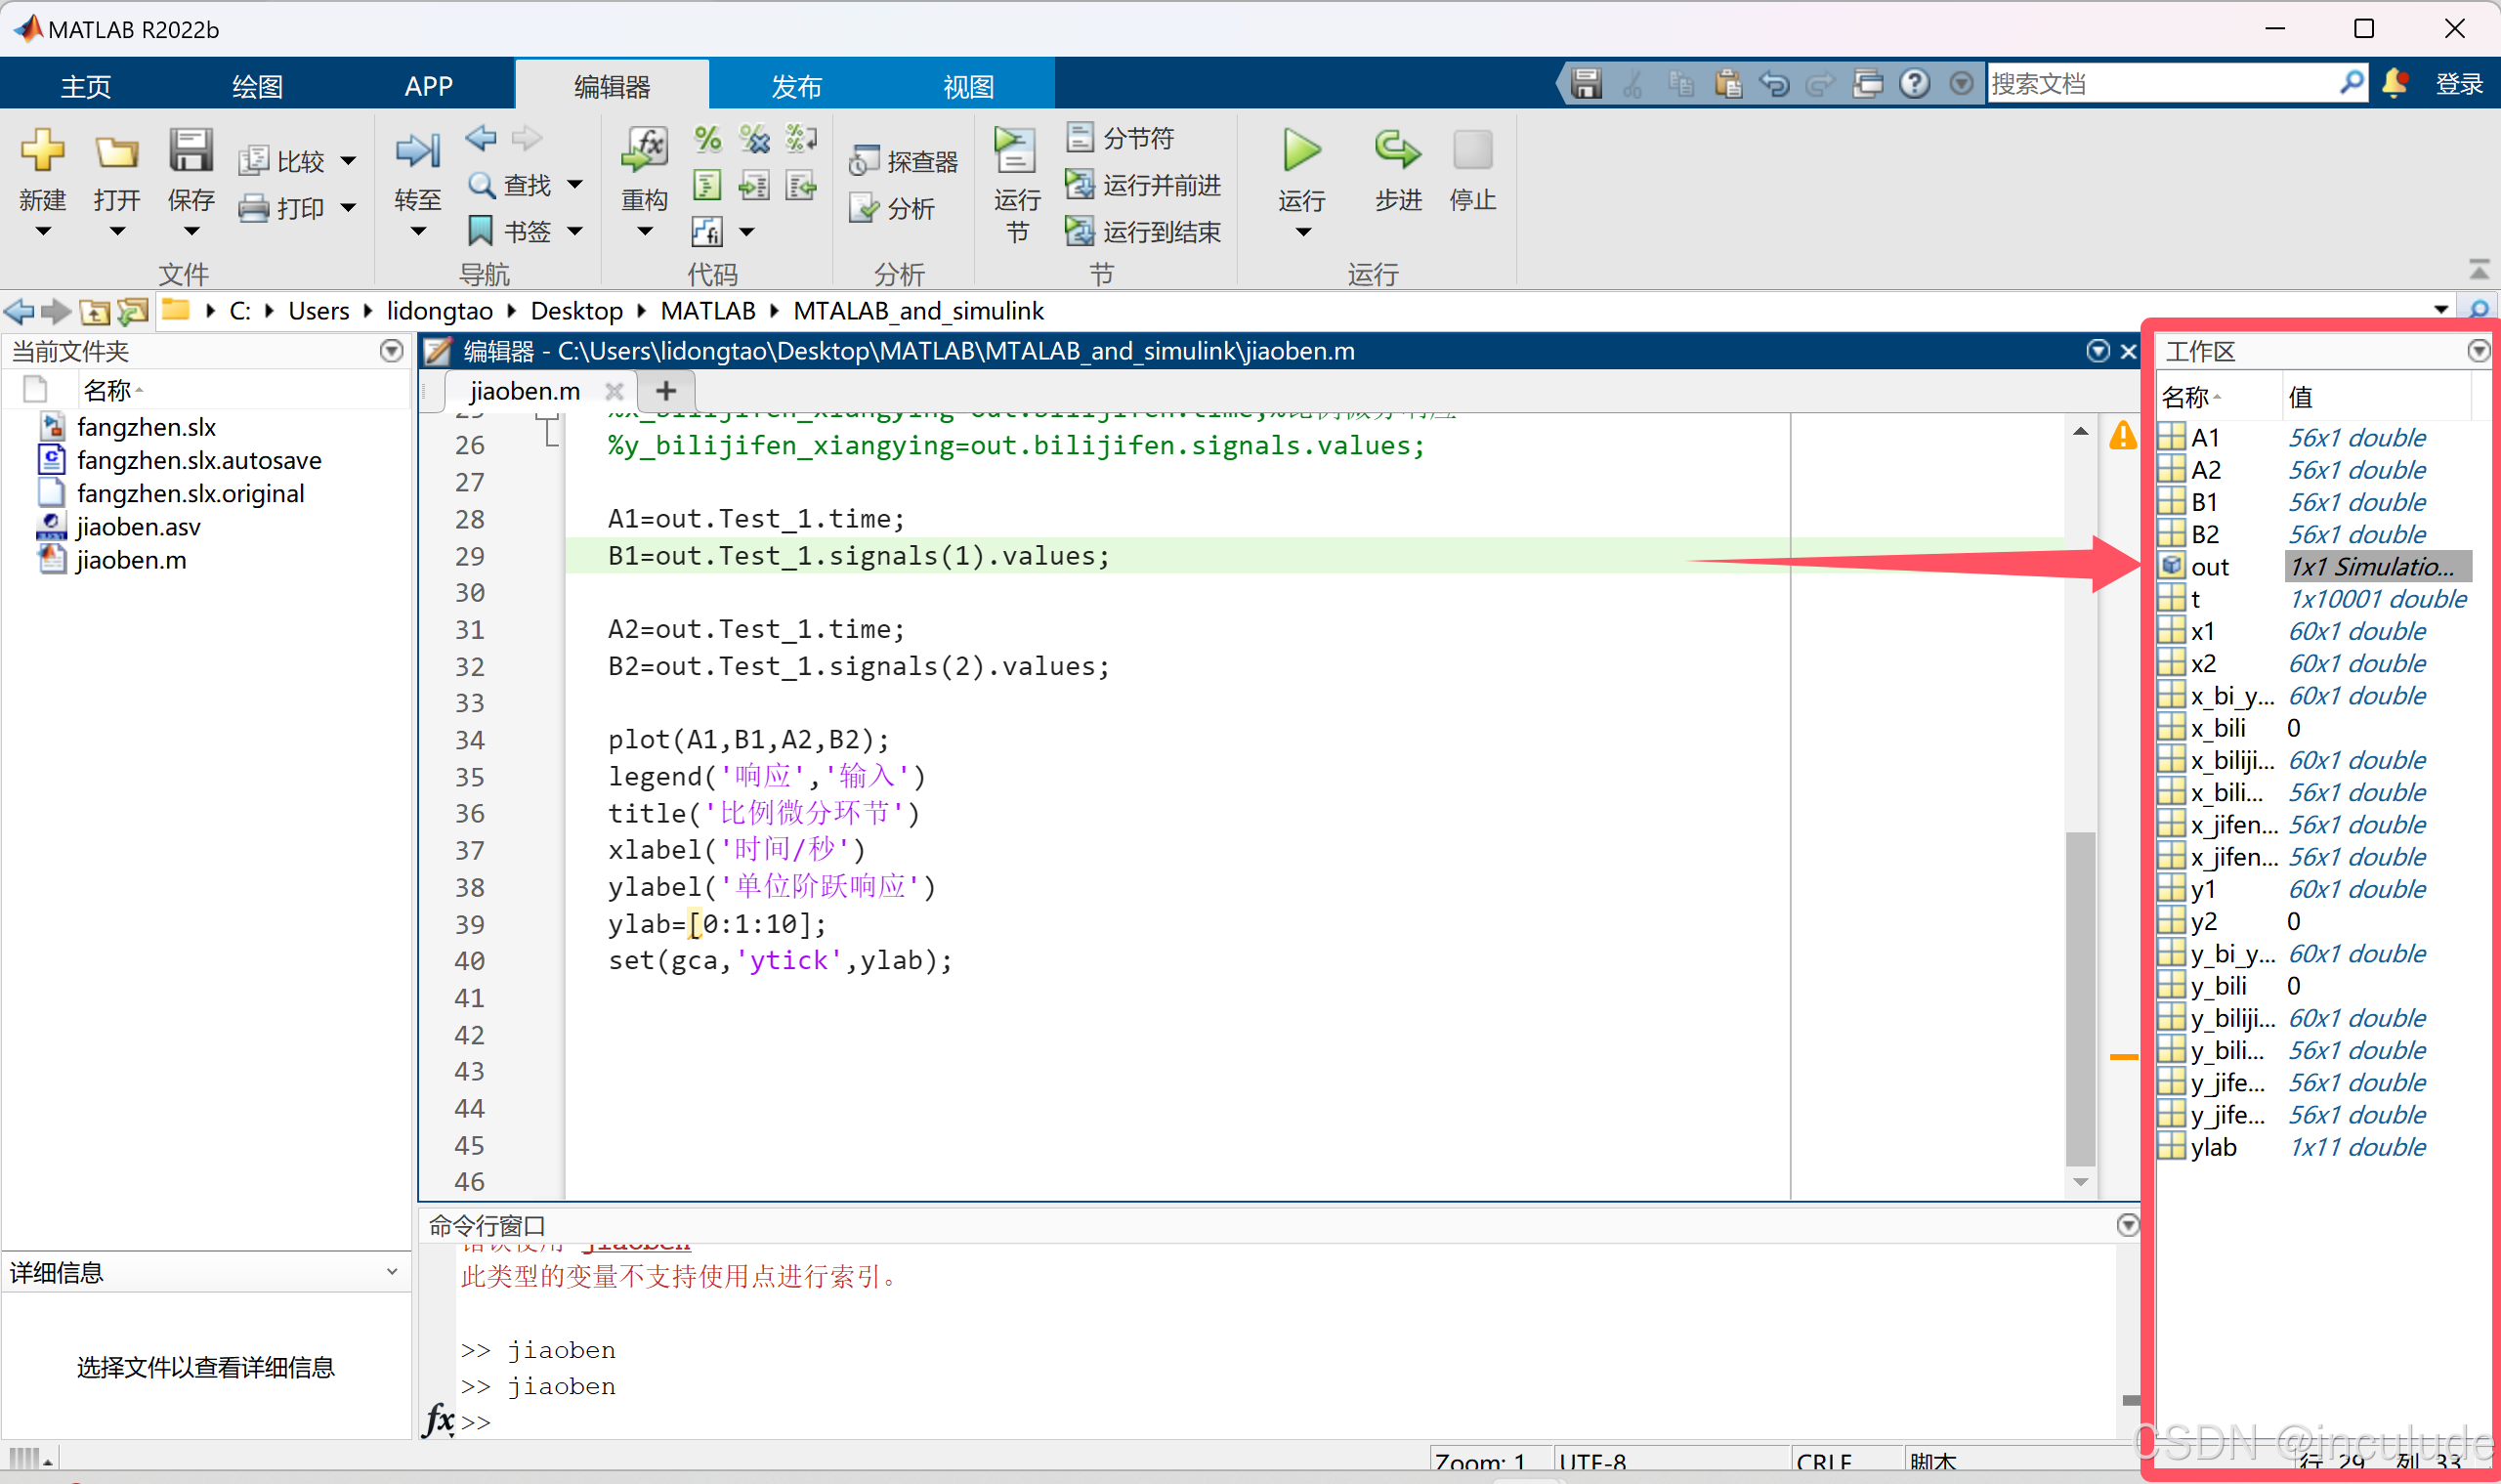
Task: Click the Go To (转至) icon
Action: [417, 152]
